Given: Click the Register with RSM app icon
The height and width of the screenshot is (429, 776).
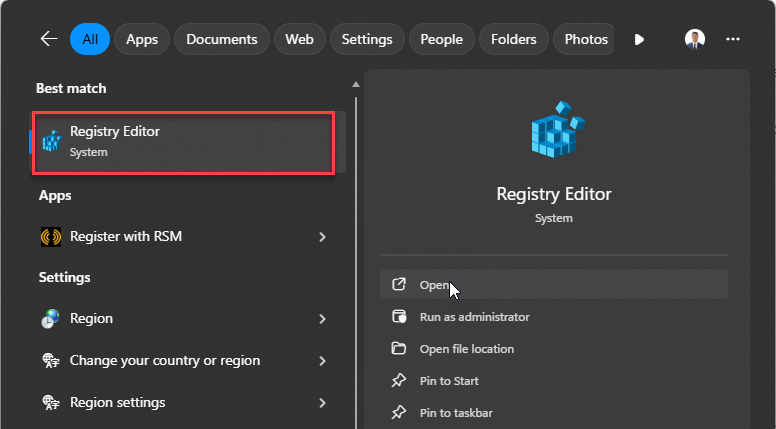Looking at the screenshot, I should tap(51, 237).
